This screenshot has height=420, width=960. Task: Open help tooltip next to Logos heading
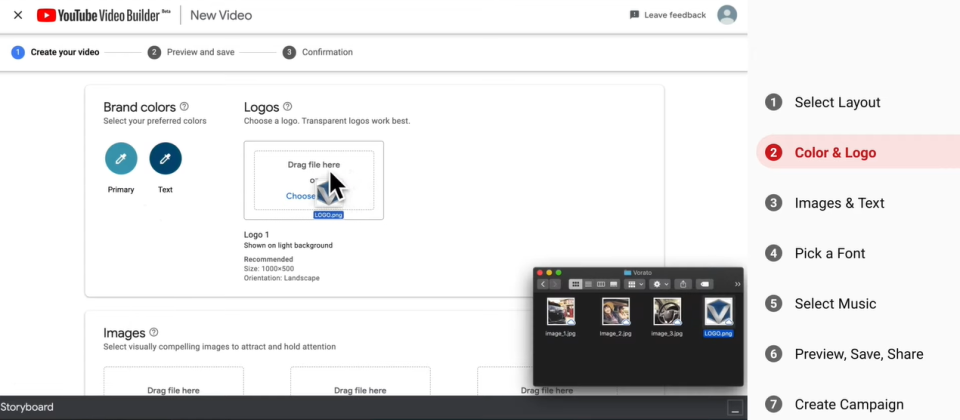click(288, 107)
